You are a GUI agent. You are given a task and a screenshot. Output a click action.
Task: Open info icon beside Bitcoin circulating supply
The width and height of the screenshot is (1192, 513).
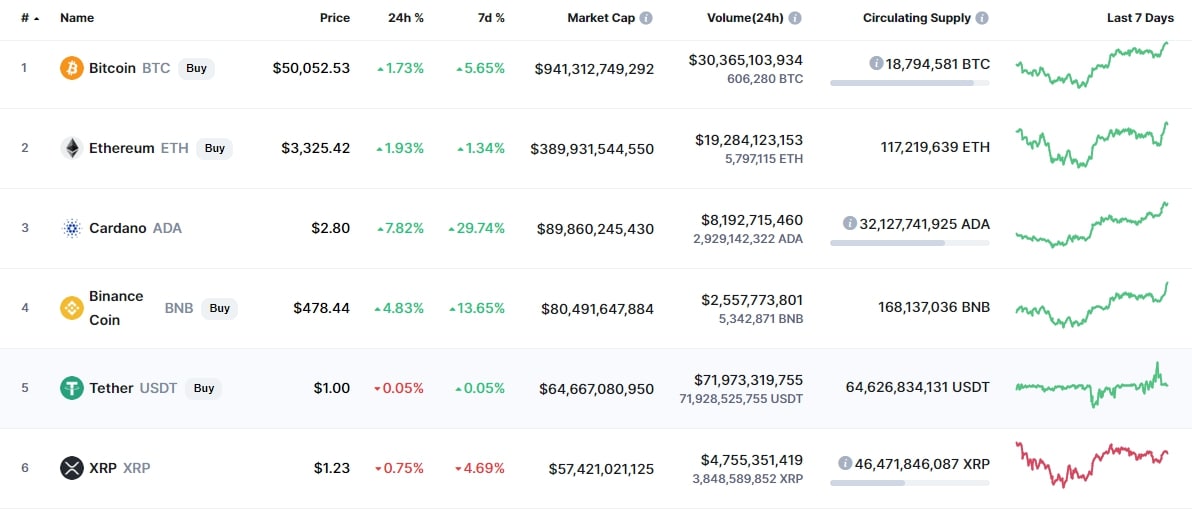[876, 63]
